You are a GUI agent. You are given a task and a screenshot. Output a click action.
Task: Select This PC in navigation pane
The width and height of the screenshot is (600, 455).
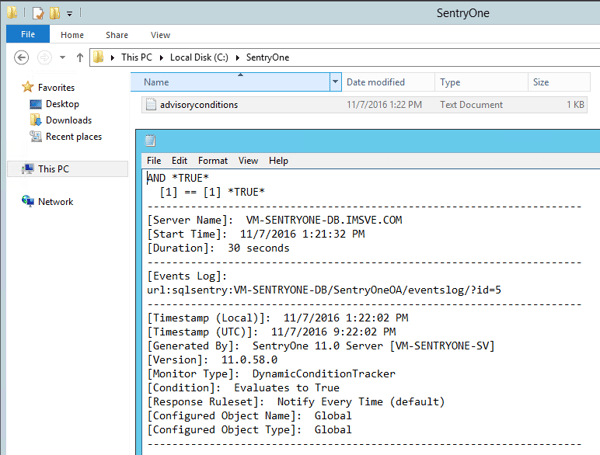coord(54,169)
